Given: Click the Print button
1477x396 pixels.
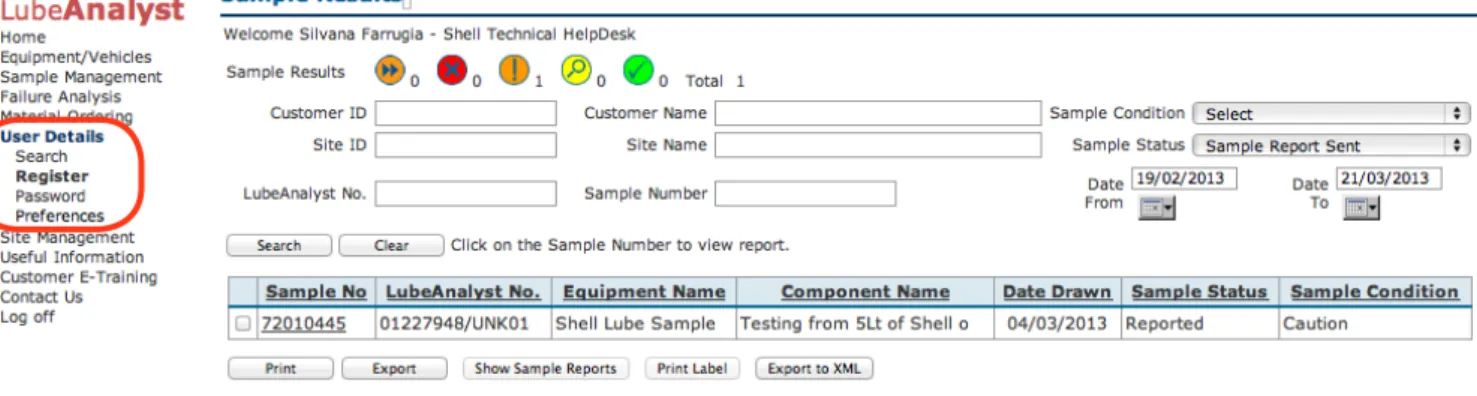Looking at the screenshot, I should [x=280, y=369].
